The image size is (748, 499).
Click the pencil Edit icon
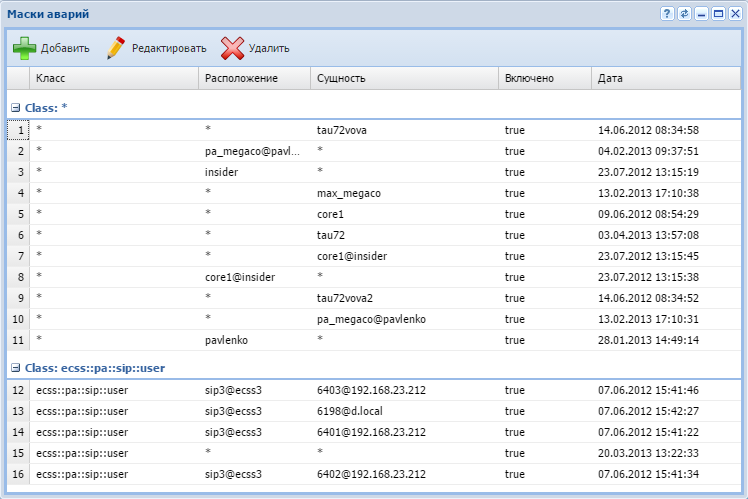click(x=116, y=48)
